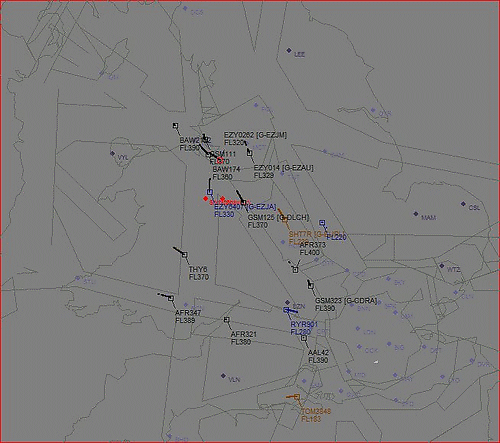This screenshot has height=443, width=500.
Task: Click the LEE waypoint marker
Action: (289, 50)
